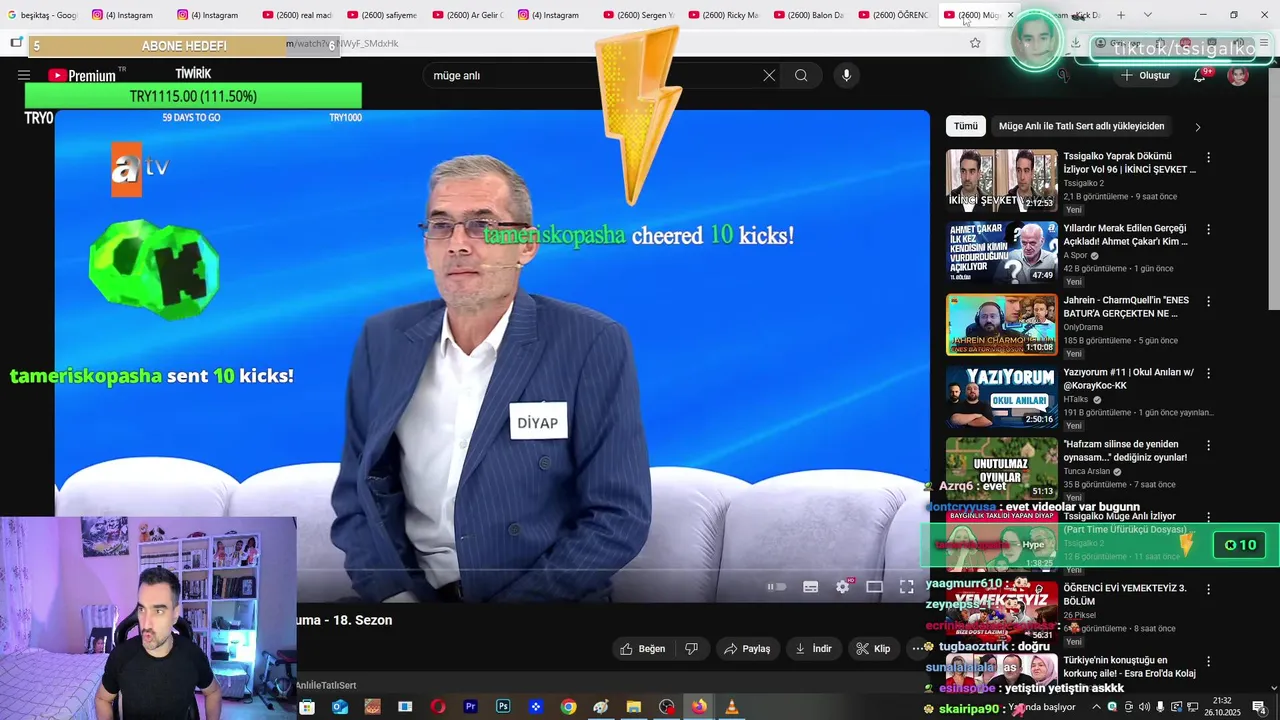Open YouTube notifications bell
The width and height of the screenshot is (1280, 720).
1199,75
